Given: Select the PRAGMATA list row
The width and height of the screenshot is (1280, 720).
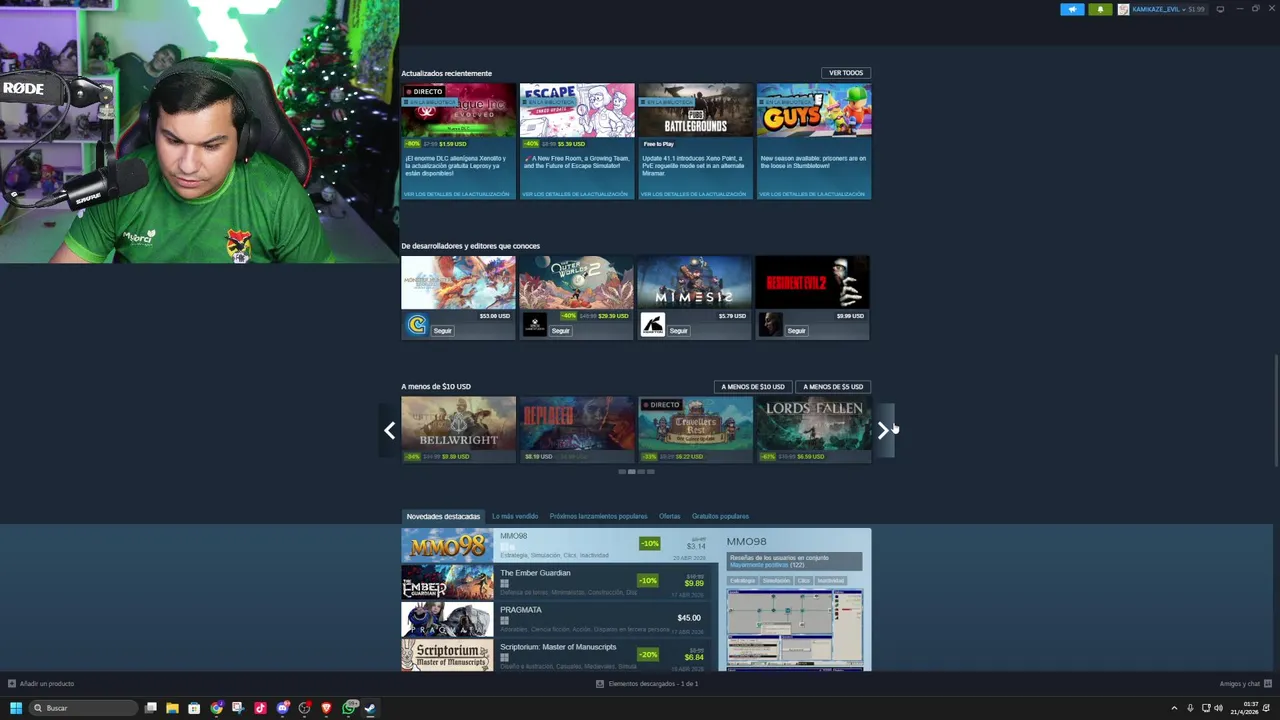Looking at the screenshot, I should tap(555, 619).
